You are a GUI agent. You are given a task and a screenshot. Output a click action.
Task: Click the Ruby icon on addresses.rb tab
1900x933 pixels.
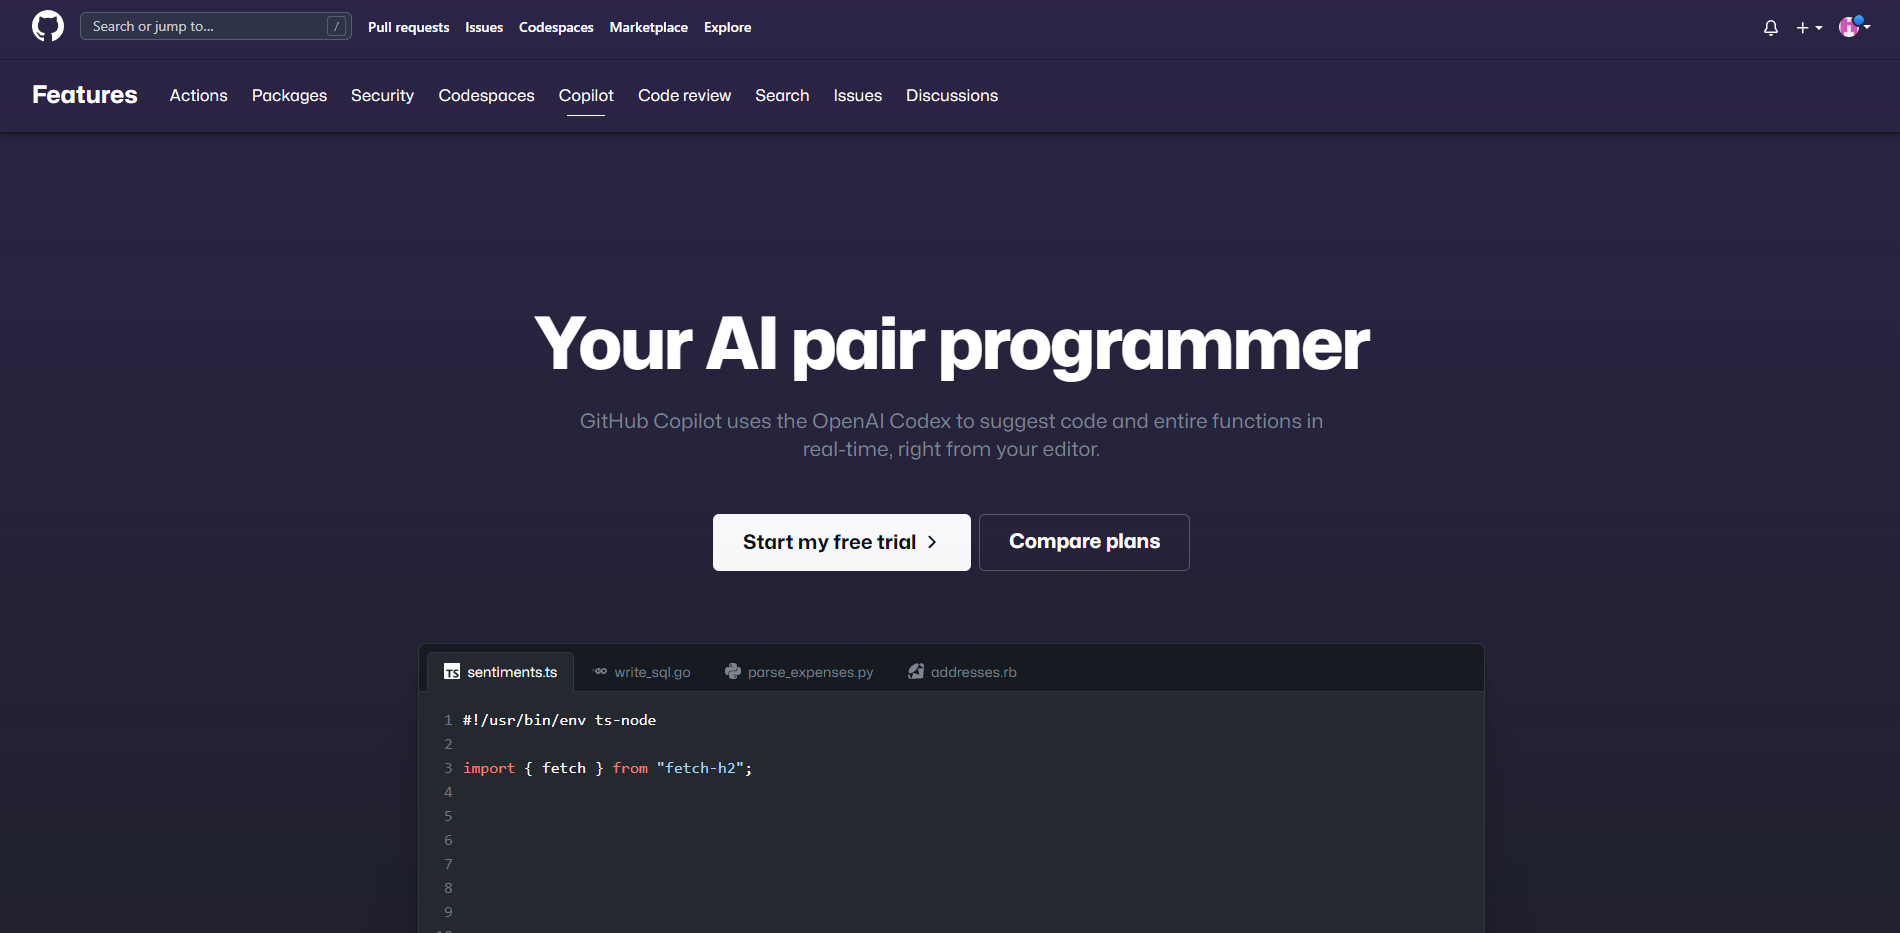pyautogui.click(x=915, y=671)
